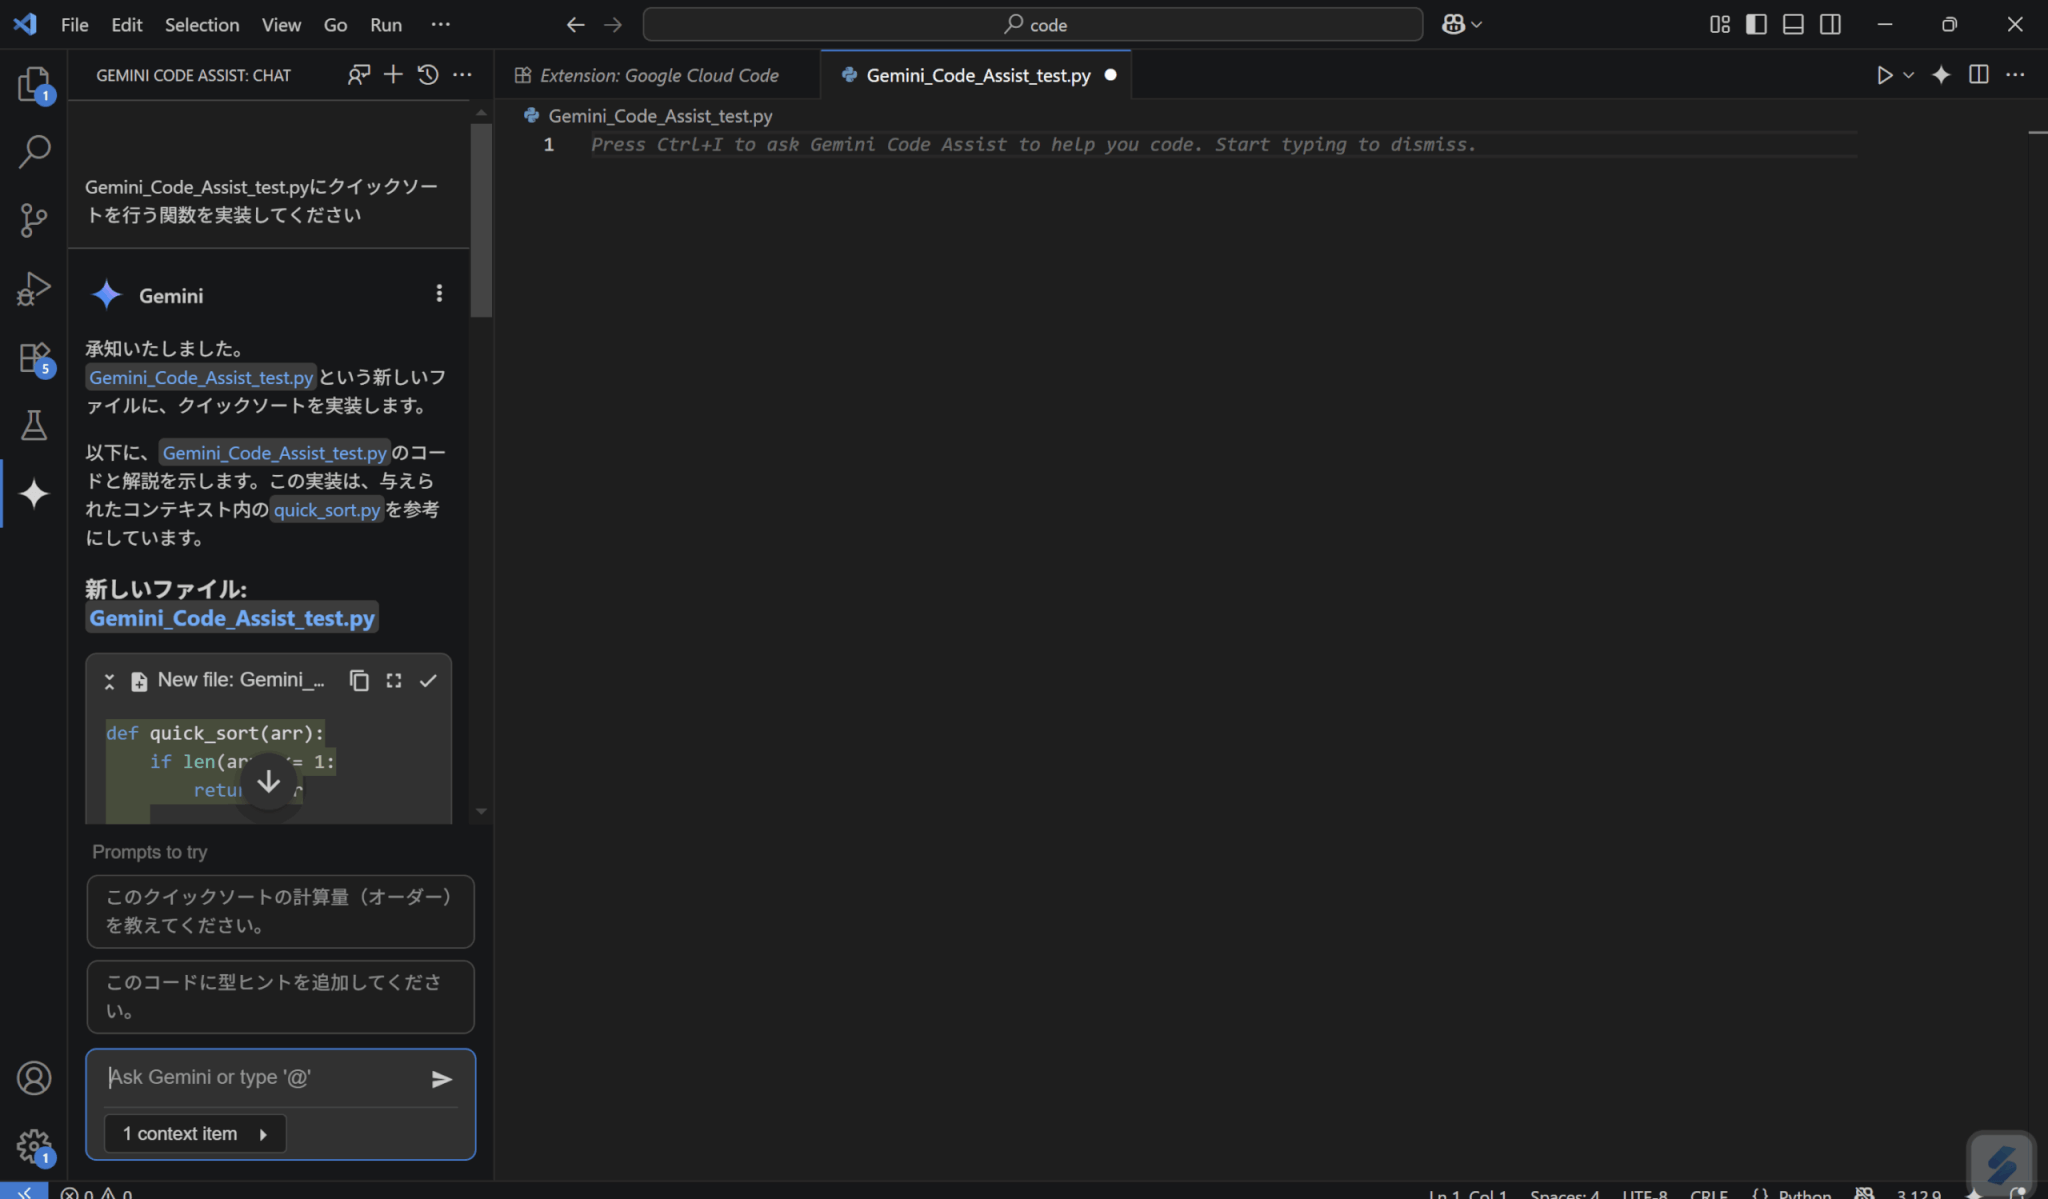Open the errors and warnings status item
Viewport: 2048px width, 1199px height.
coord(96,1193)
